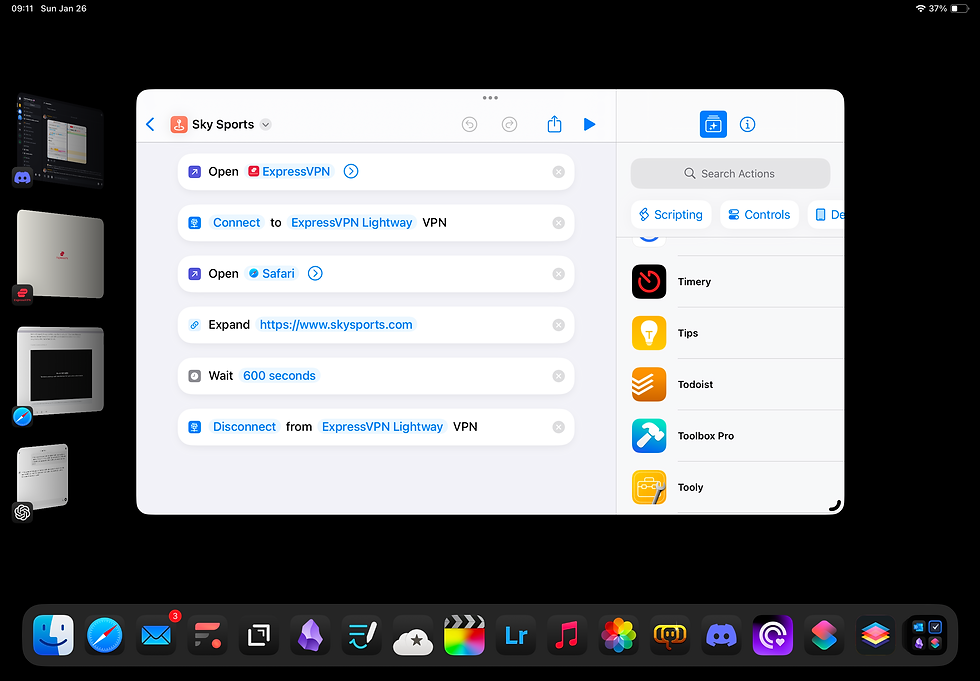Tap the Expand URL action link icon
This screenshot has height=681, width=980.
tap(195, 325)
